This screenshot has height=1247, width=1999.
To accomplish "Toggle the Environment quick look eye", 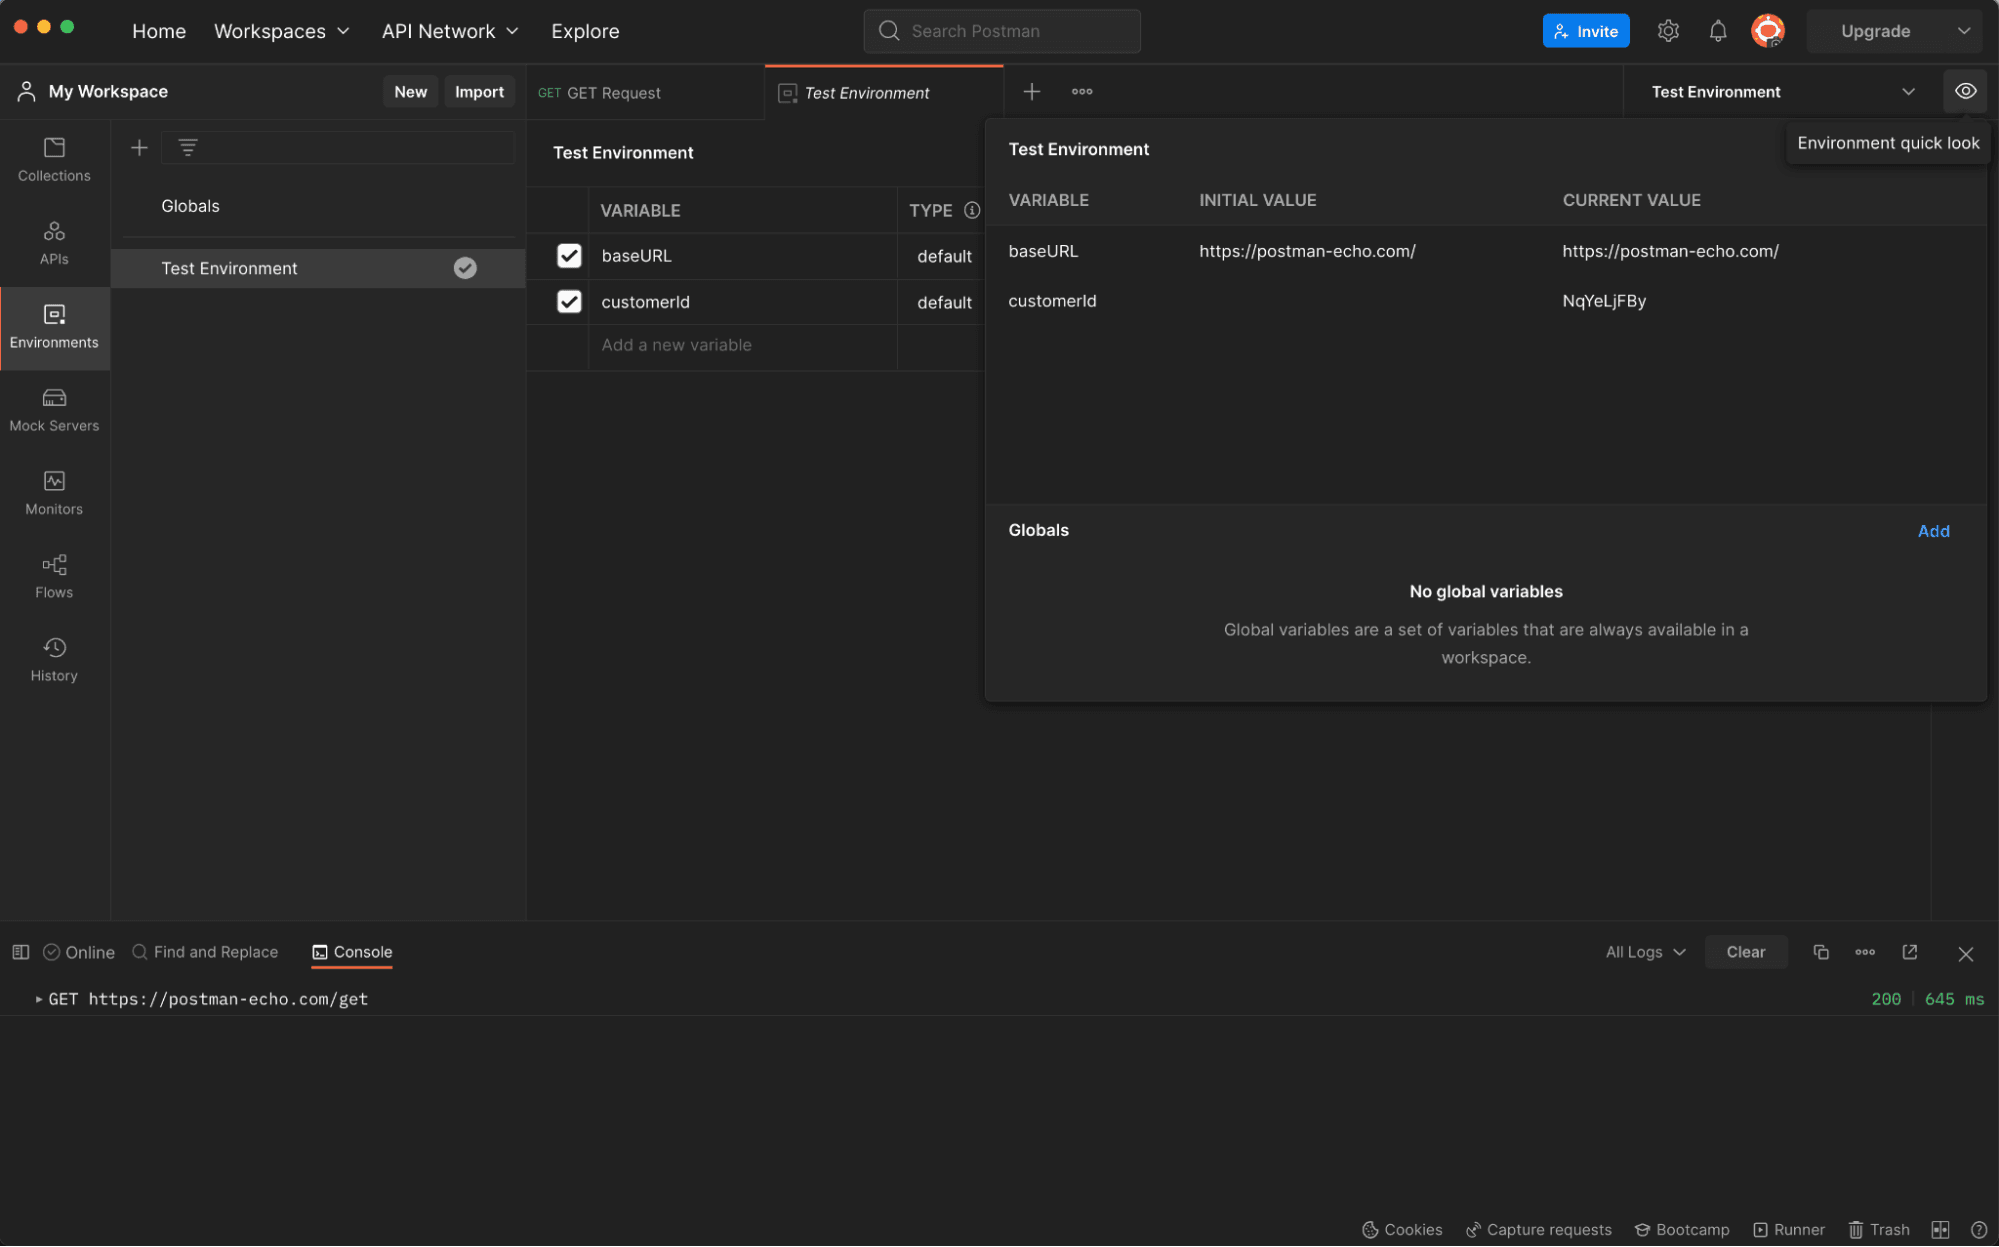I will point(1965,91).
